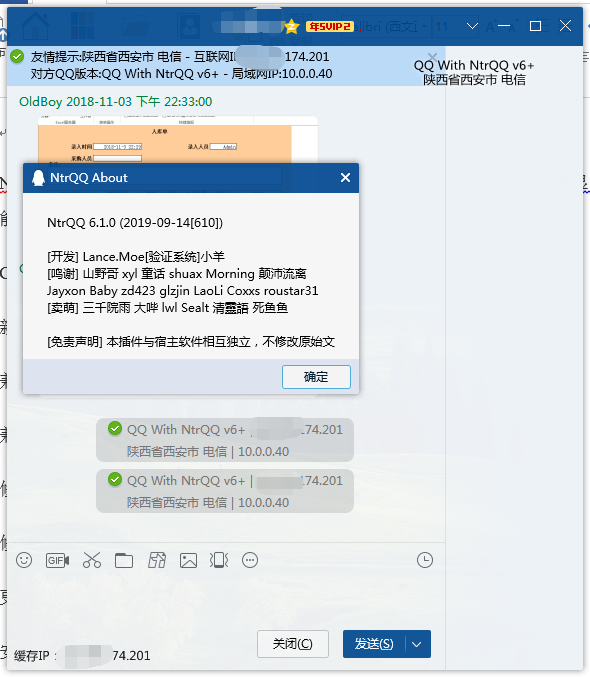
Task: Click the 友情提示 line in tip bar
Action: click(x=180, y=57)
